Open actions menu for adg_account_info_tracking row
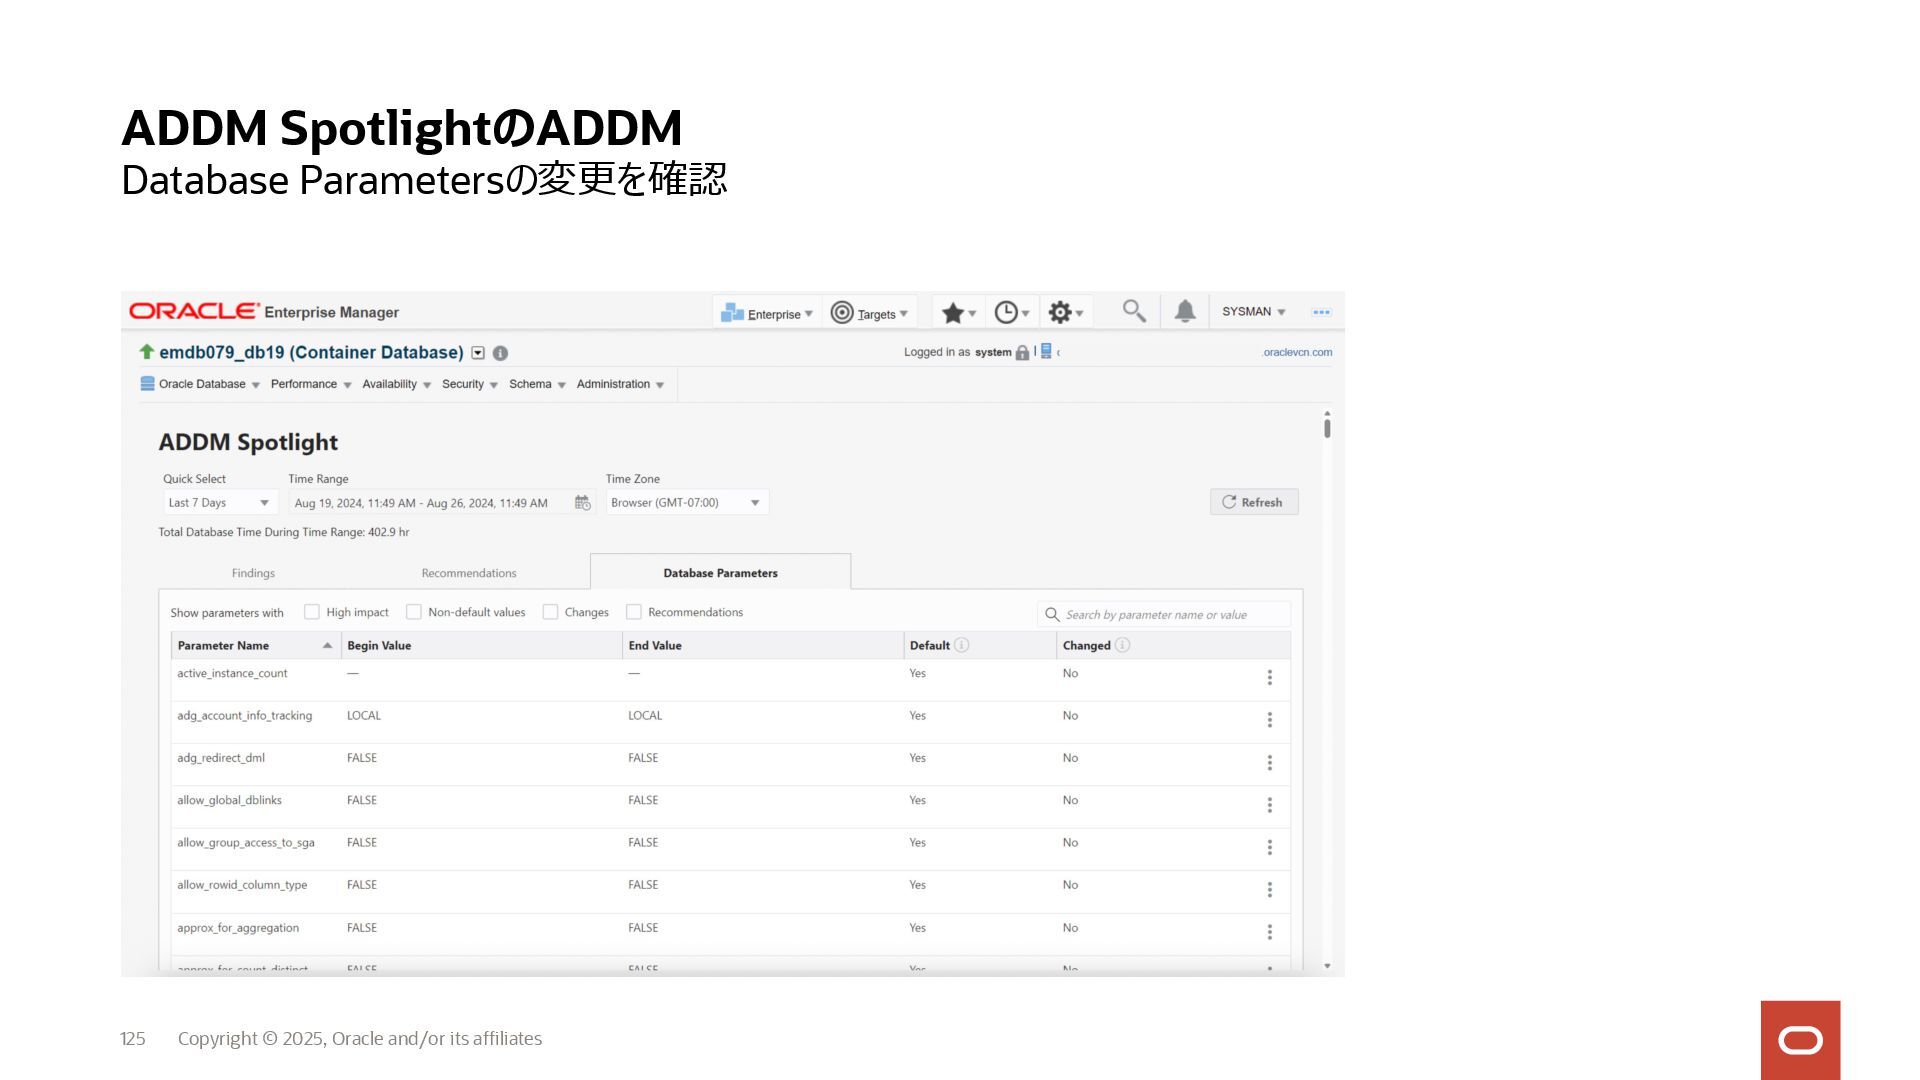The height and width of the screenshot is (1080, 1920). coord(1270,720)
